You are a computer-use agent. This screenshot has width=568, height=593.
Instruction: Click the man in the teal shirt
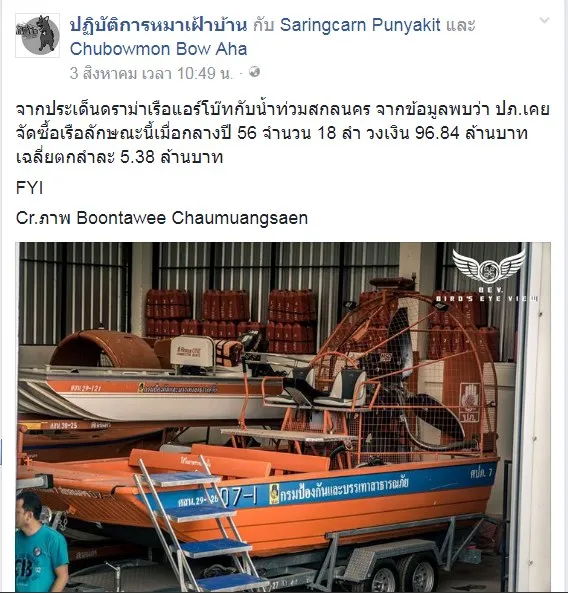[40, 544]
